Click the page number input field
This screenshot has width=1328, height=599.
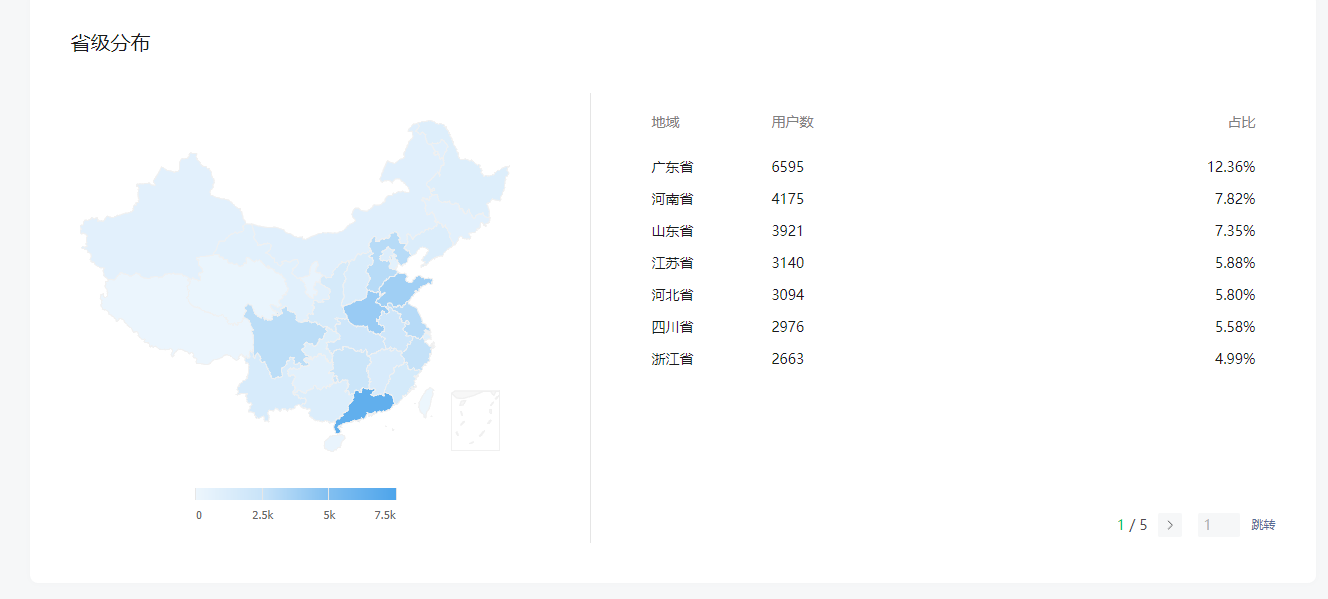(1219, 525)
